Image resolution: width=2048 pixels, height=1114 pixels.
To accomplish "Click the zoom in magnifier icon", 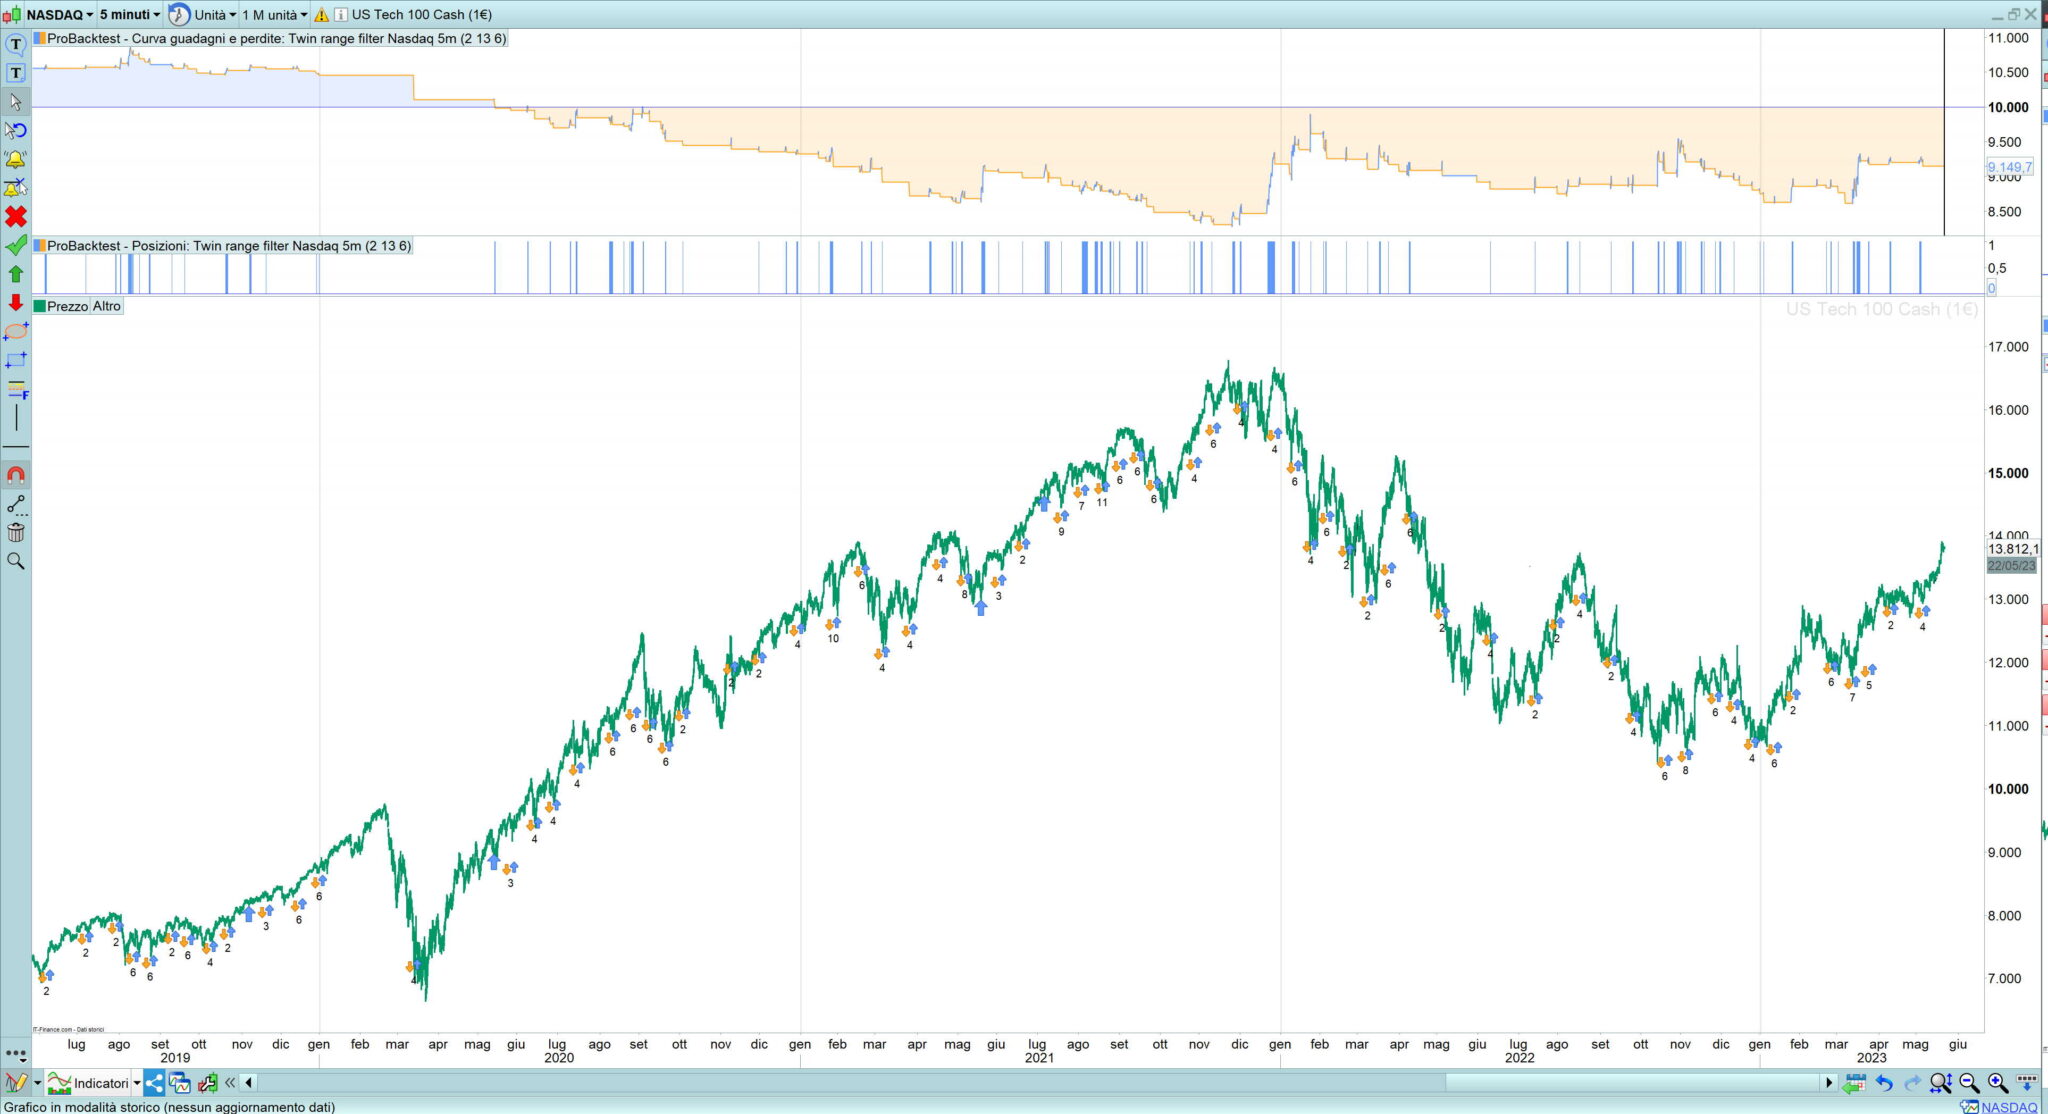I will coord(1997,1083).
